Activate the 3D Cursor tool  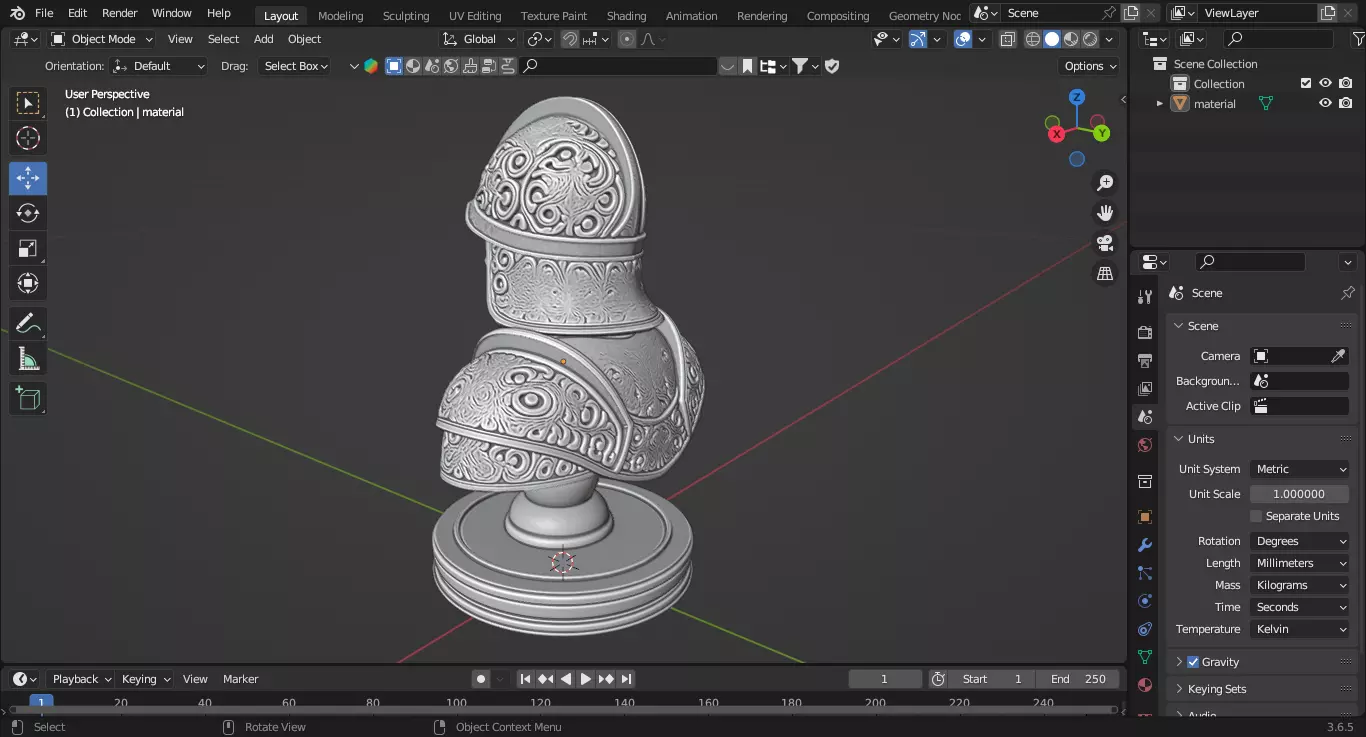pyautogui.click(x=28, y=138)
